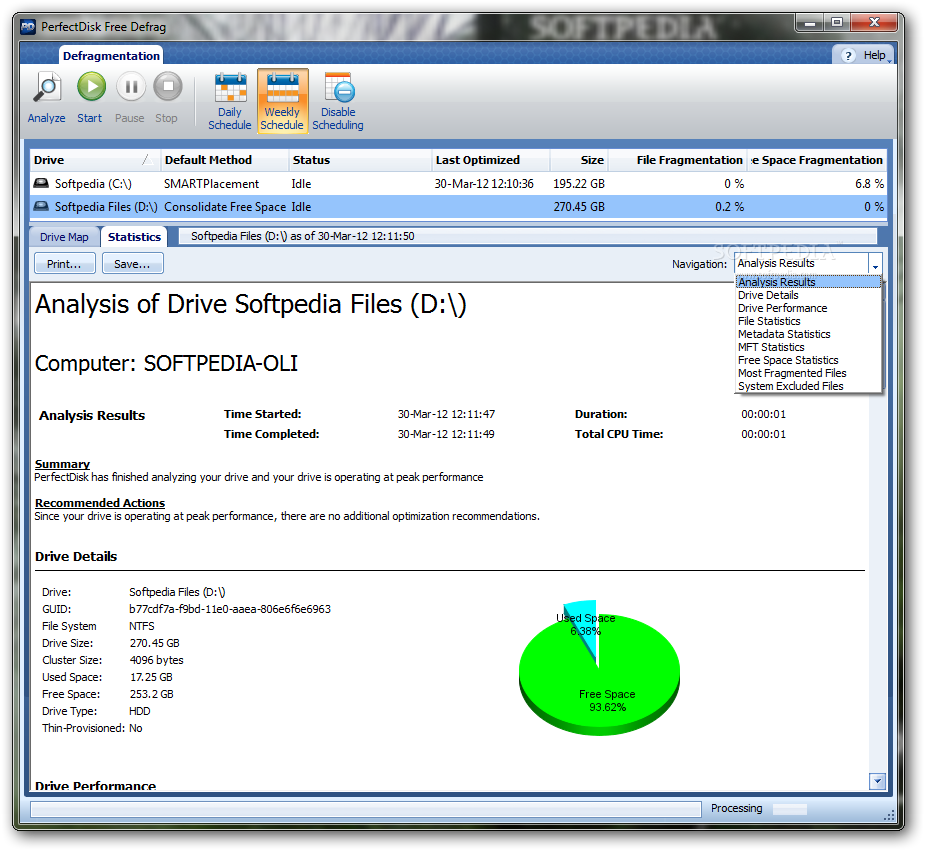Click the Free Space value 253.2 GB
The width and height of the screenshot is (925, 851).
click(x=152, y=694)
